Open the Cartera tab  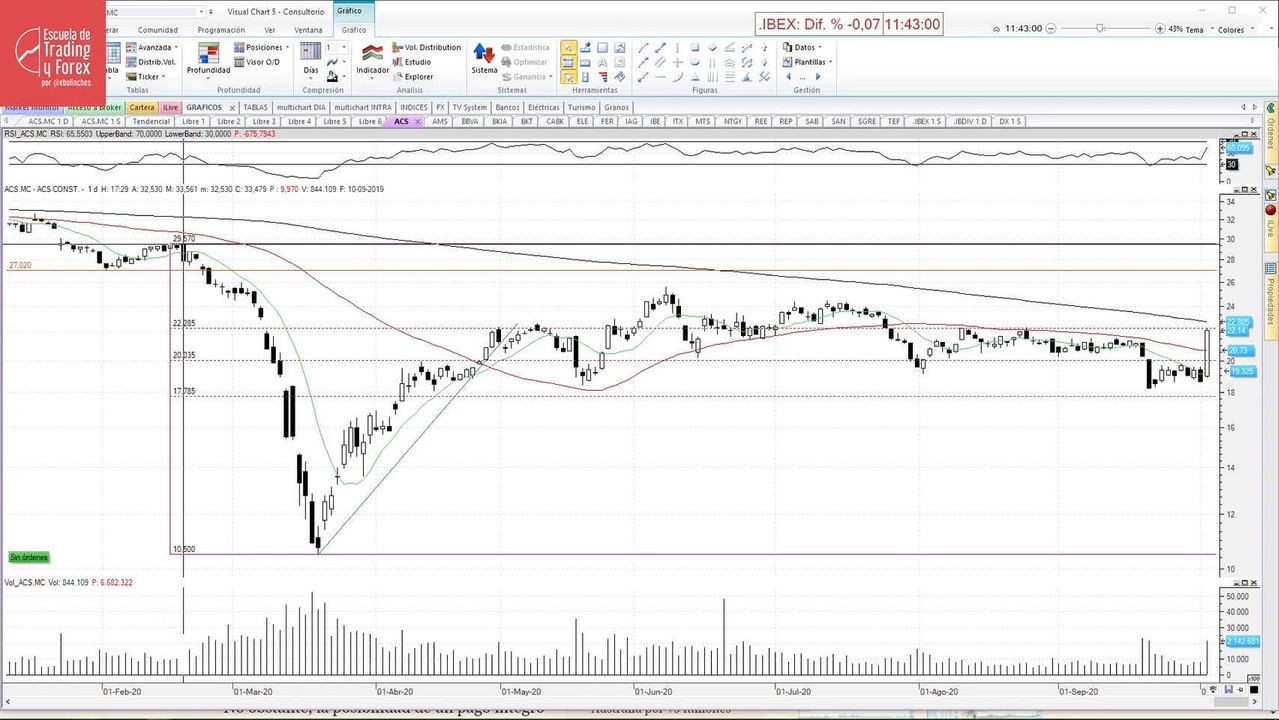click(x=142, y=107)
